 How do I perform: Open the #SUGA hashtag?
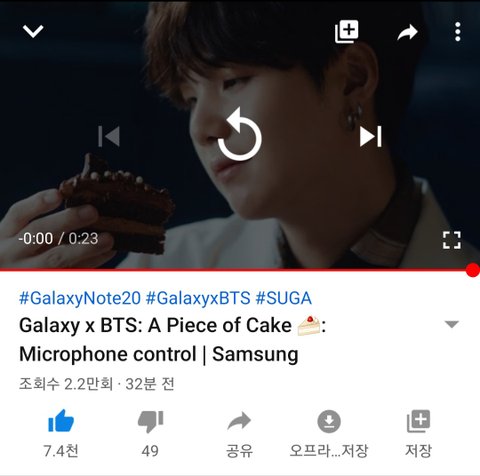pos(283,298)
